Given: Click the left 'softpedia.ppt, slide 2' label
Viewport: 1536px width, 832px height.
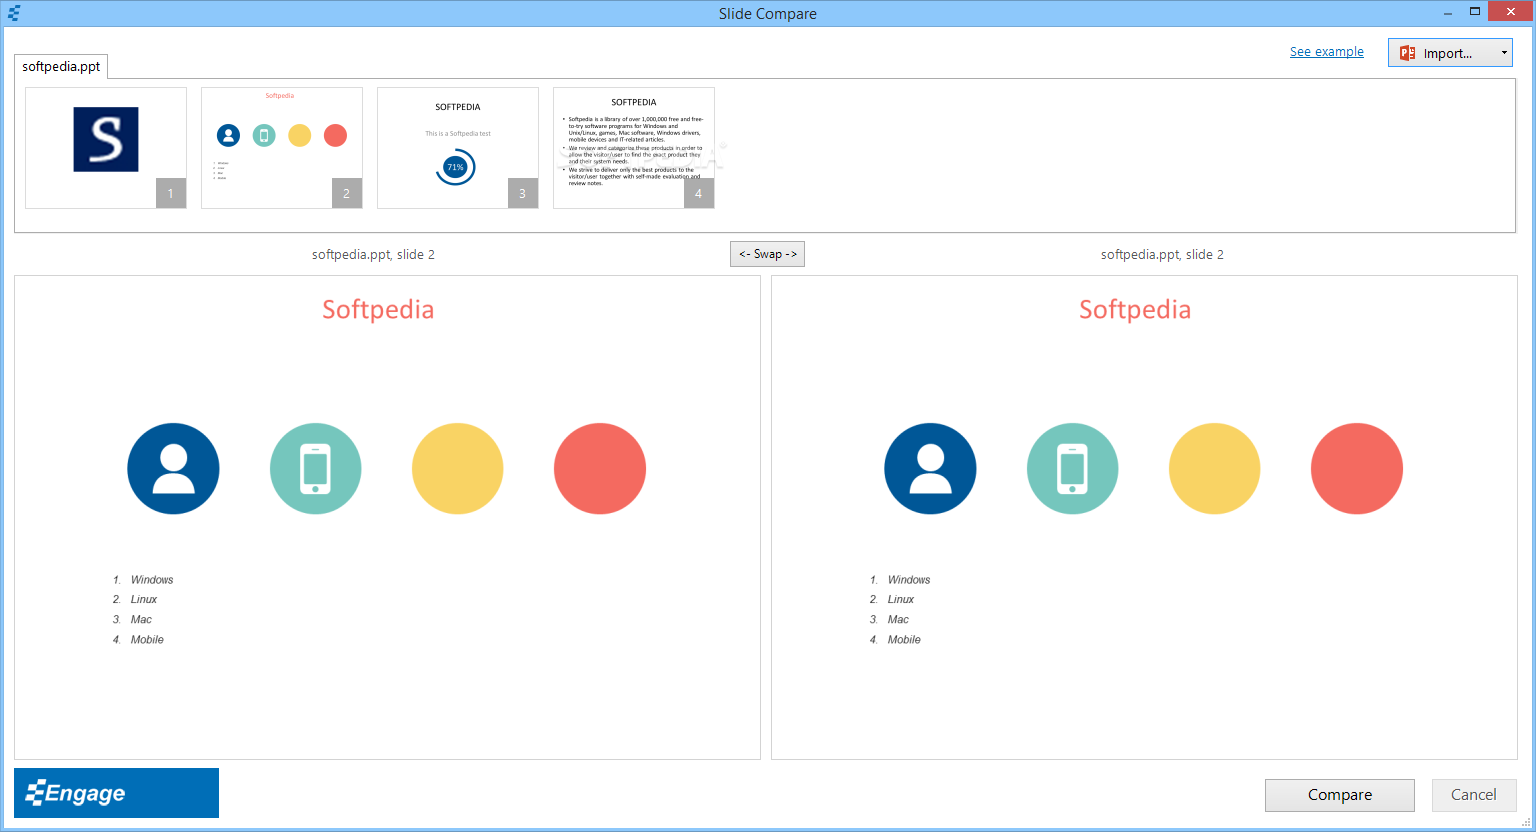Looking at the screenshot, I should (x=373, y=255).
